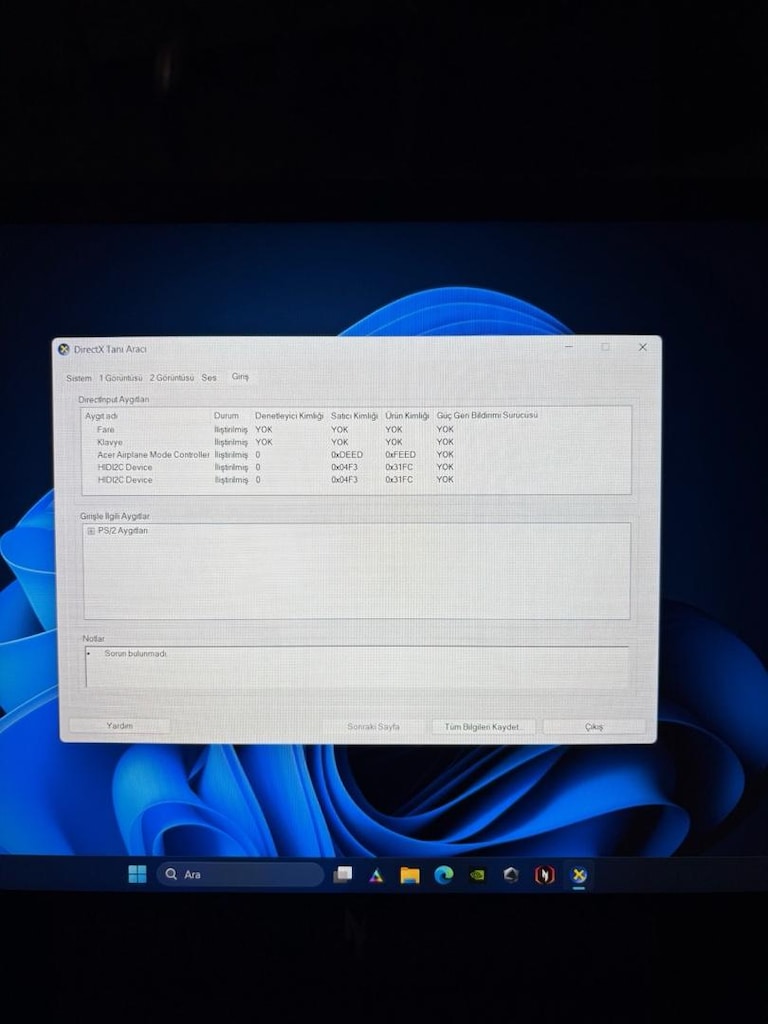The width and height of the screenshot is (768, 1024).
Task: Open the red Nitro icon in taskbar
Action: tap(545, 875)
